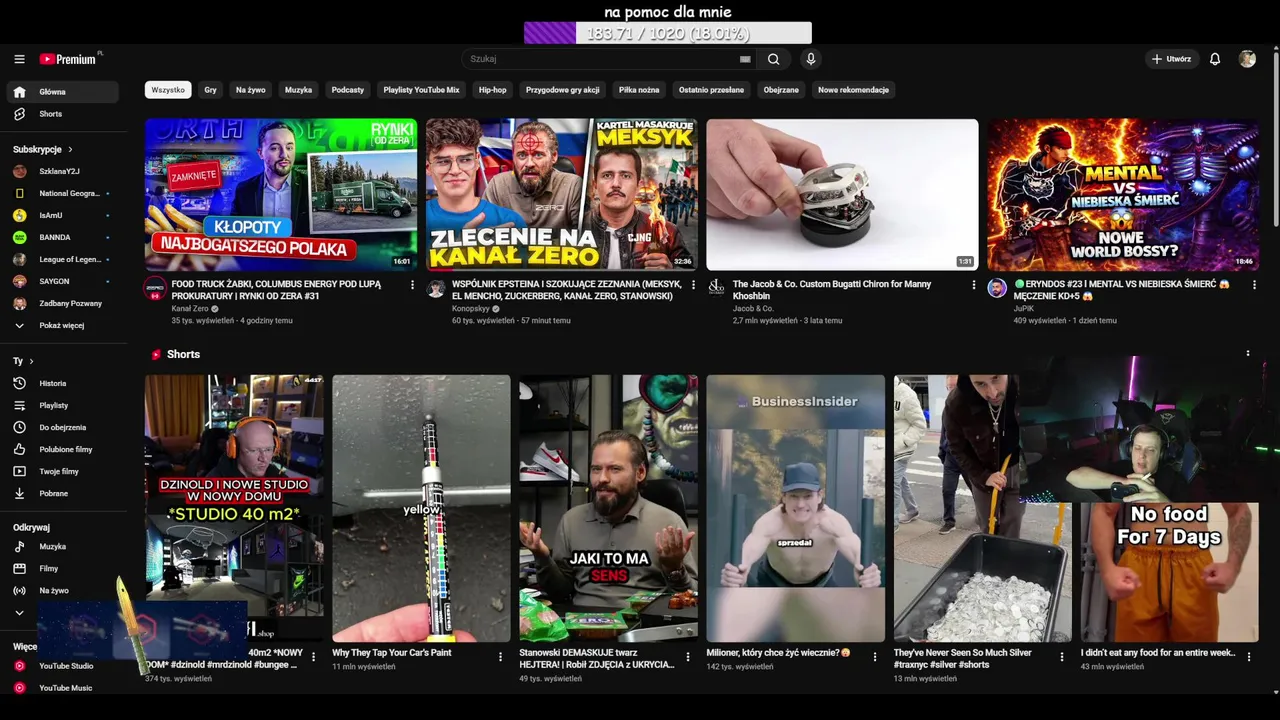Viewport: 1280px width, 720px height.
Task: Open options menu for ERYNDOS #23 video
Action: [1254, 285]
